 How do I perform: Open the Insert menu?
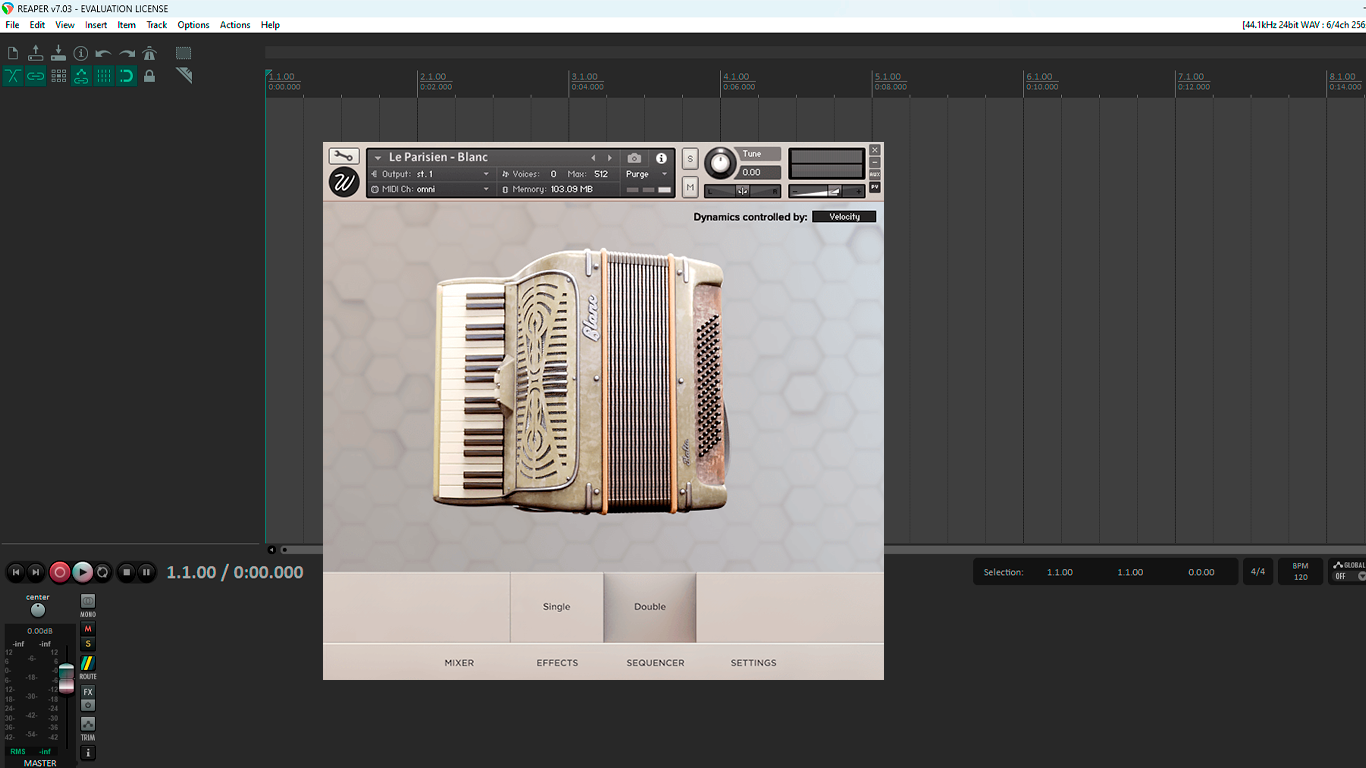coord(96,25)
